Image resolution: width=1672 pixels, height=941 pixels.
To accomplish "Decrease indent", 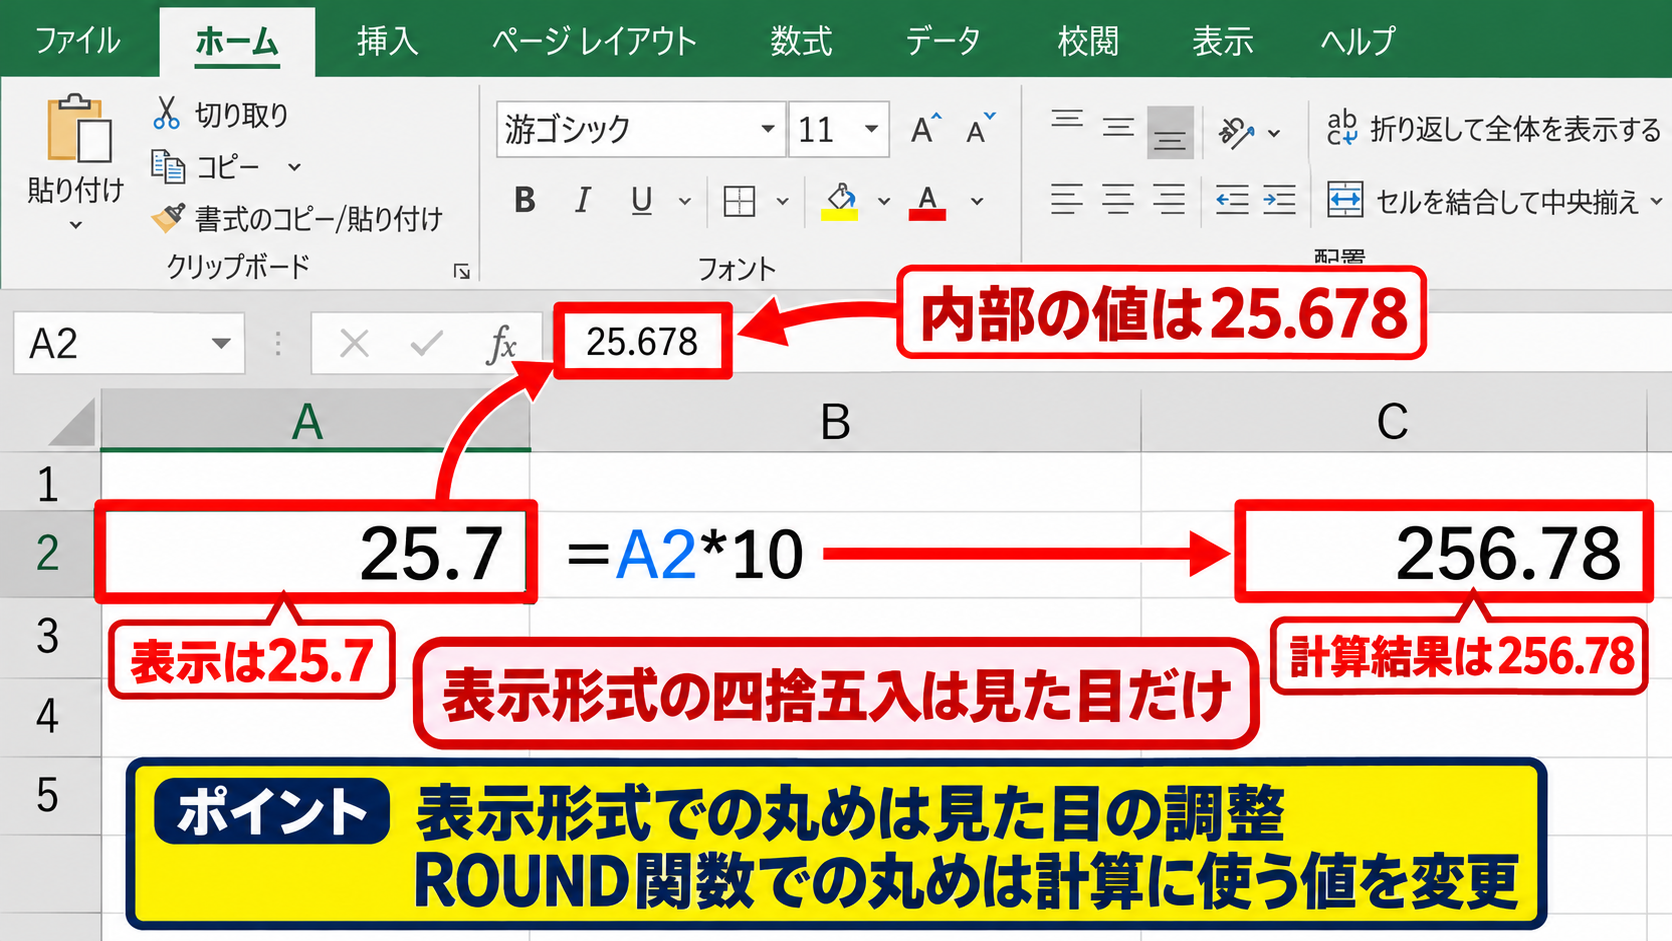I will click(x=1232, y=201).
